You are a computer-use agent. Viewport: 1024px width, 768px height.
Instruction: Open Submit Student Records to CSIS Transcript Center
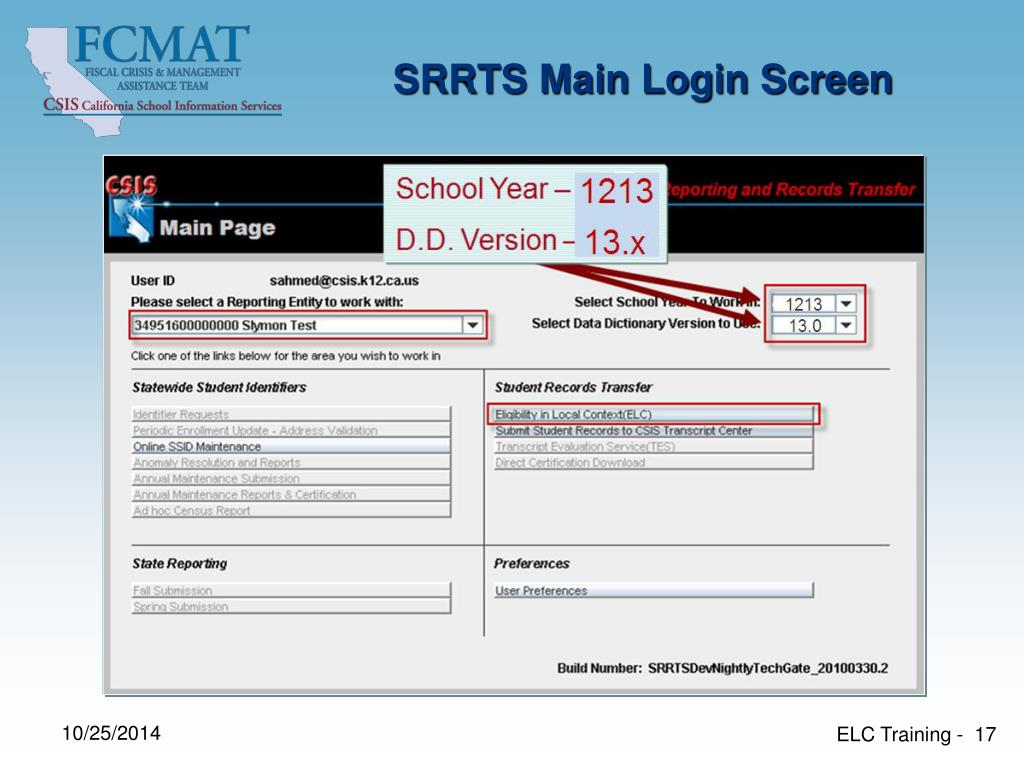coord(653,430)
